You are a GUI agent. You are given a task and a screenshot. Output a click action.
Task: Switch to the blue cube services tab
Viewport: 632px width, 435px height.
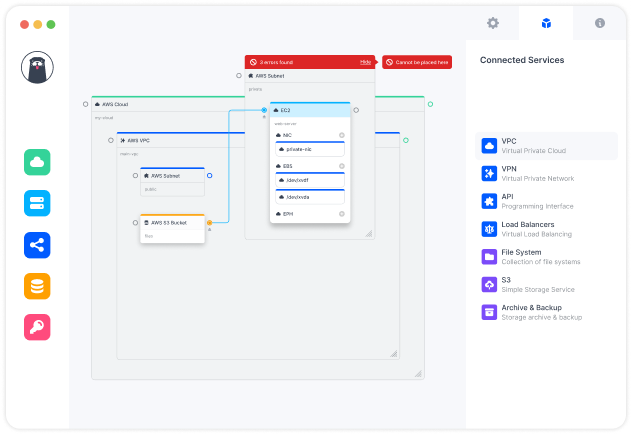[x=546, y=23]
